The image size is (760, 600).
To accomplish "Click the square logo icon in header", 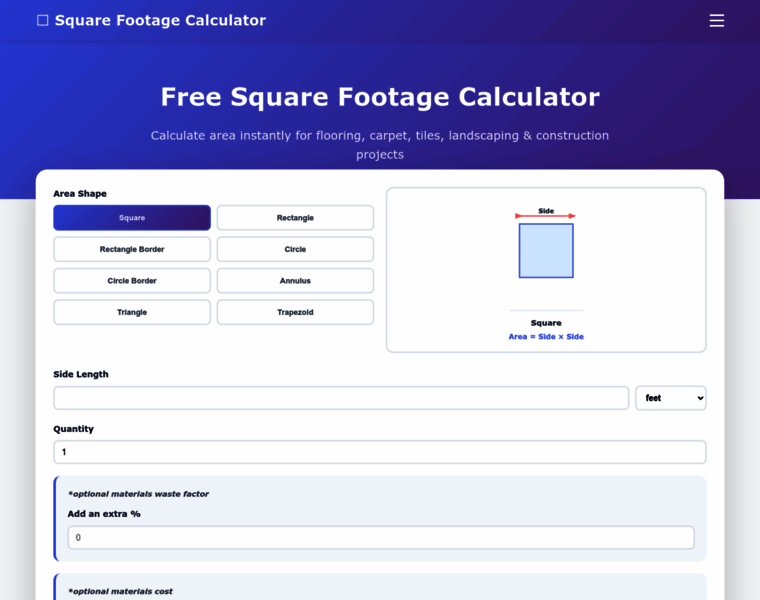I will [x=42, y=20].
